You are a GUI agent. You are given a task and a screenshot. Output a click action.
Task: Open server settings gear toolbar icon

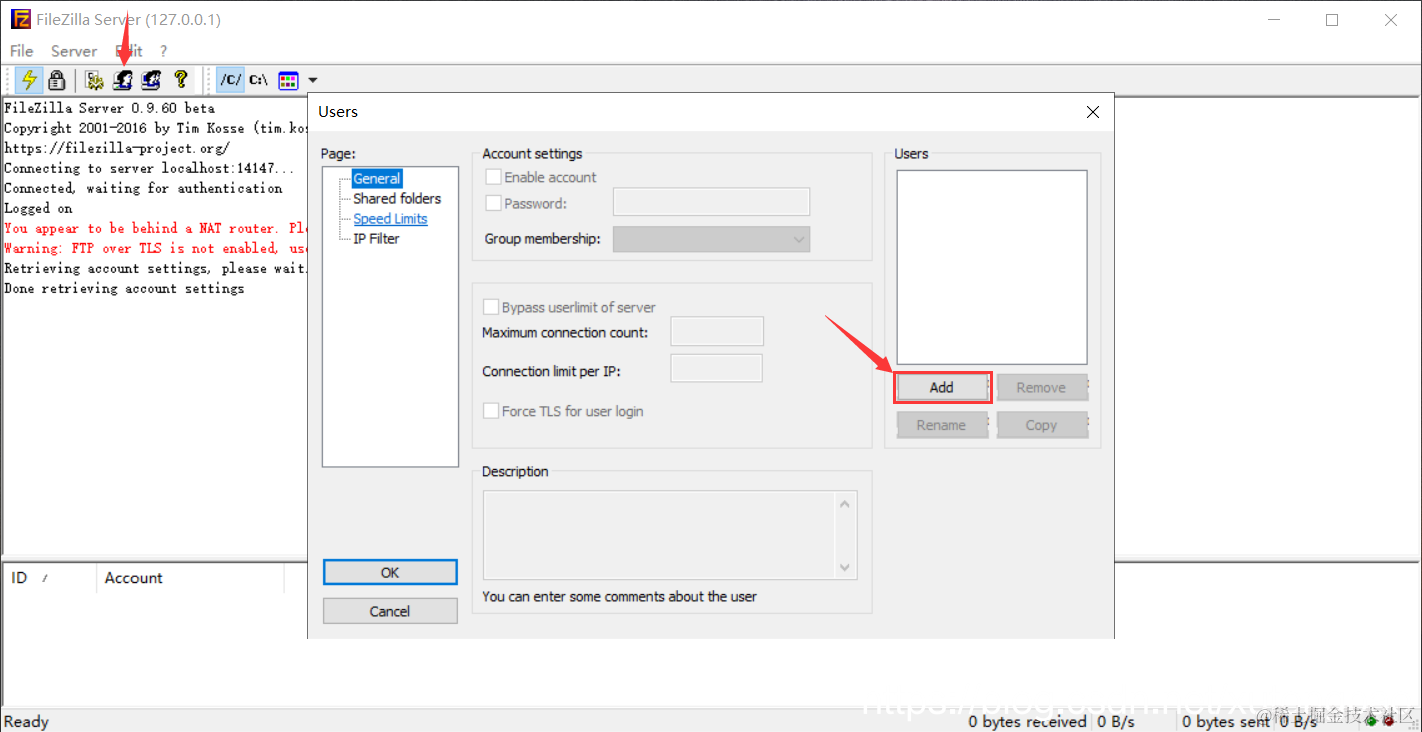coord(95,80)
